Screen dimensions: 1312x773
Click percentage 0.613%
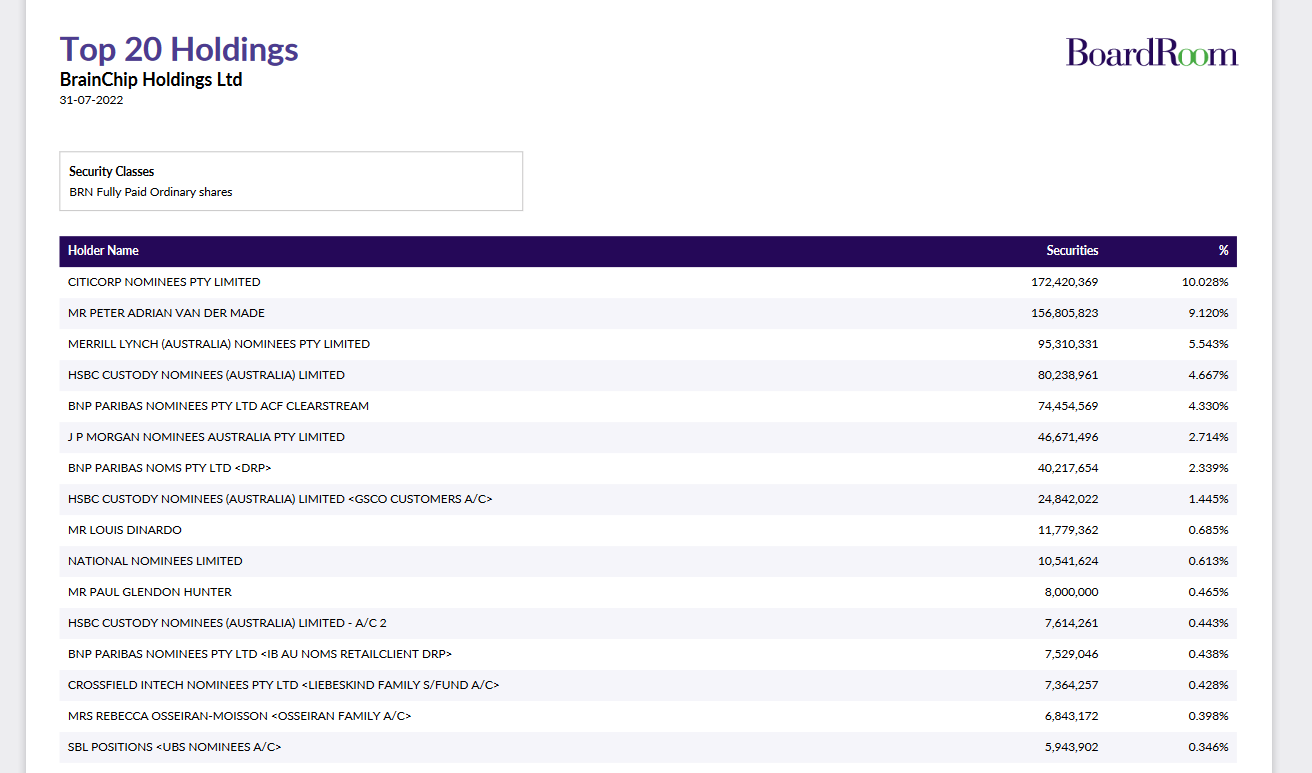coord(1208,561)
